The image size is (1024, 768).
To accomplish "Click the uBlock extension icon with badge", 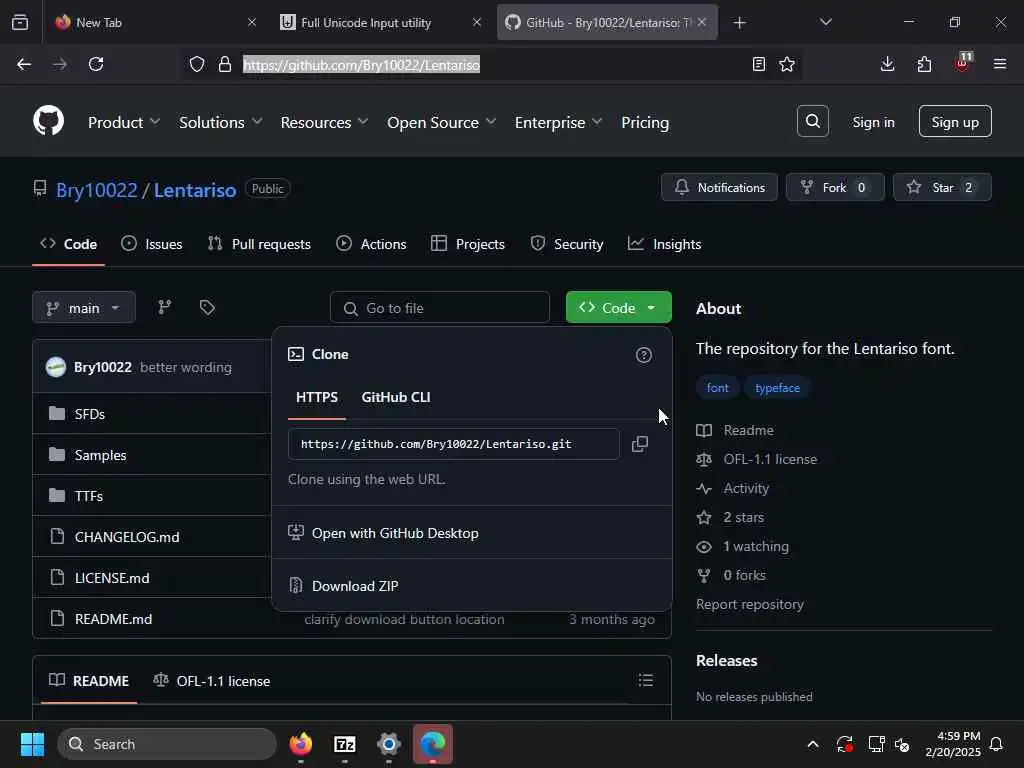I will (962, 63).
